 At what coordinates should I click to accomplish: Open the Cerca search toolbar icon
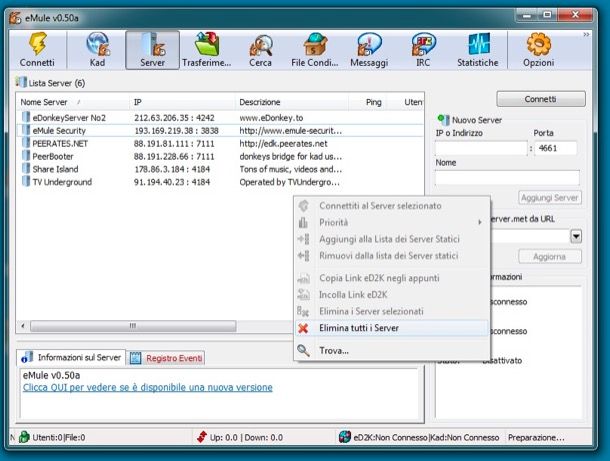[x=261, y=50]
